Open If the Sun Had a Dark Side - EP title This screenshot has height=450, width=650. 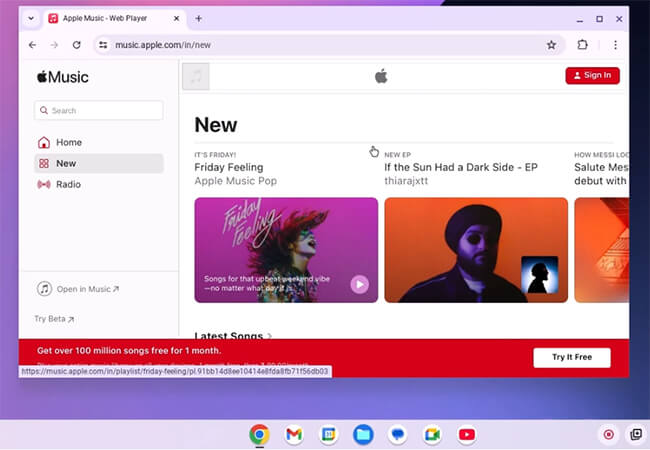point(461,167)
